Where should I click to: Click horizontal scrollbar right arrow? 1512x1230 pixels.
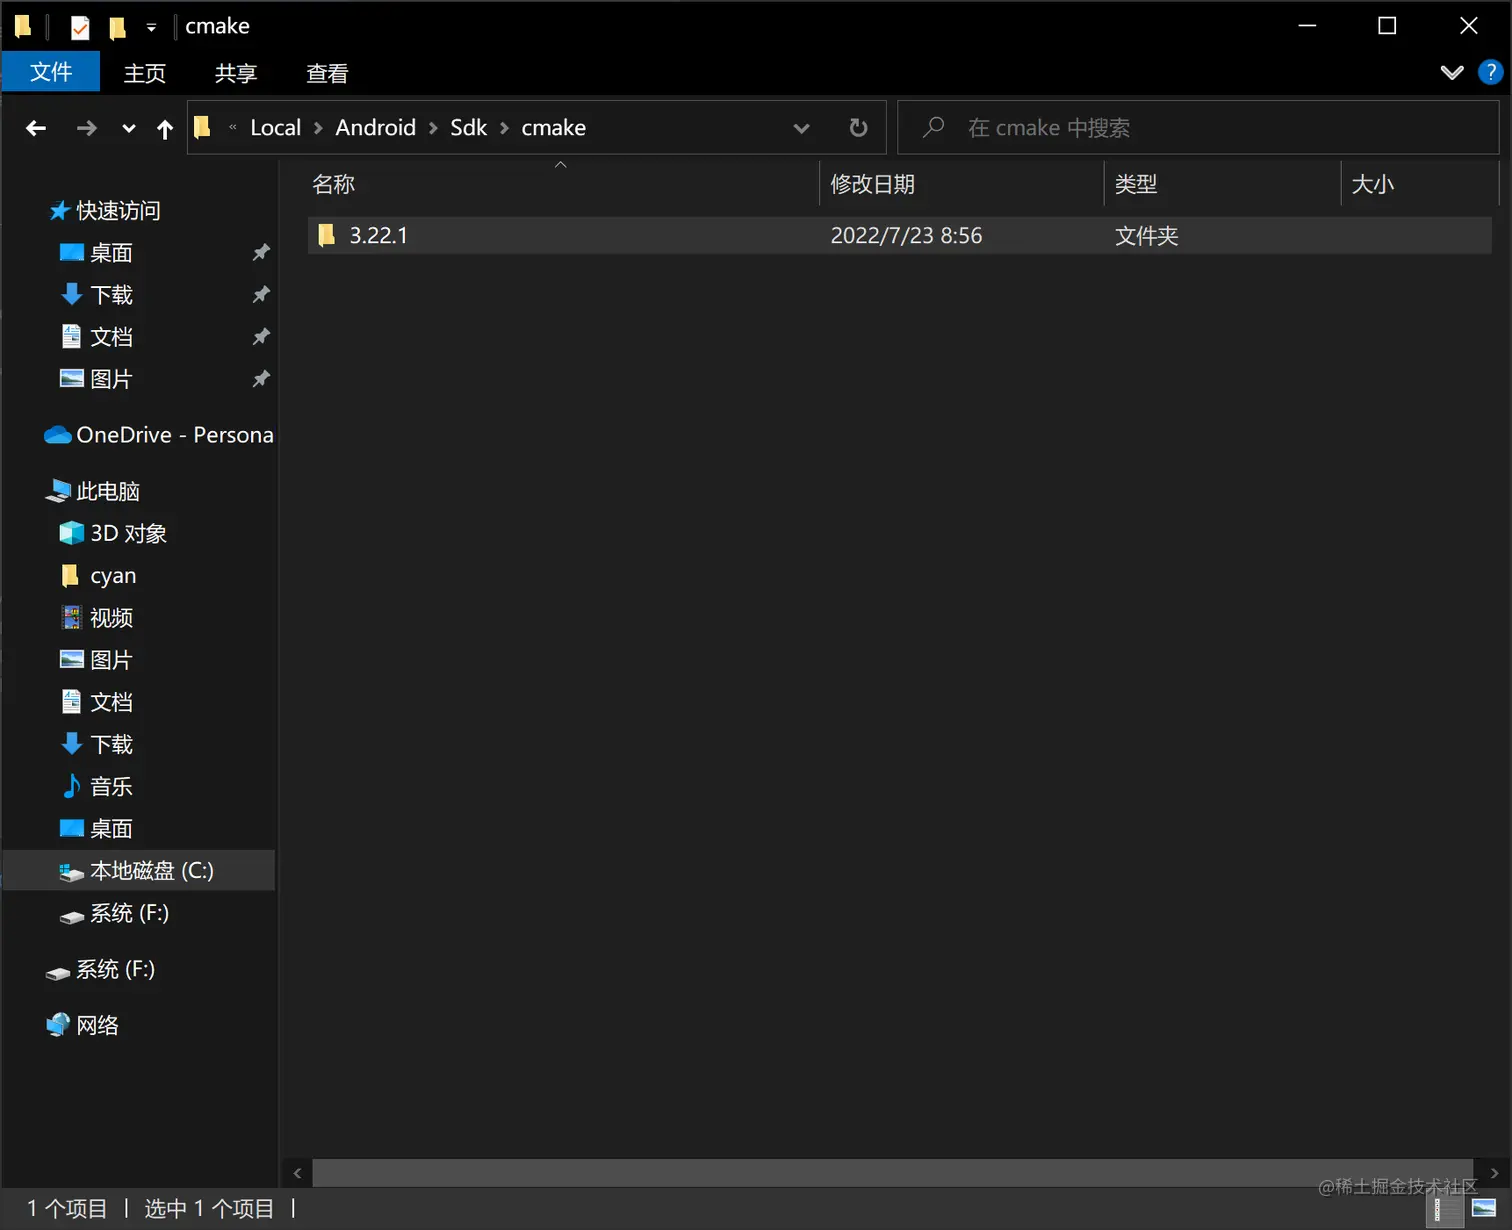coord(1494,1173)
